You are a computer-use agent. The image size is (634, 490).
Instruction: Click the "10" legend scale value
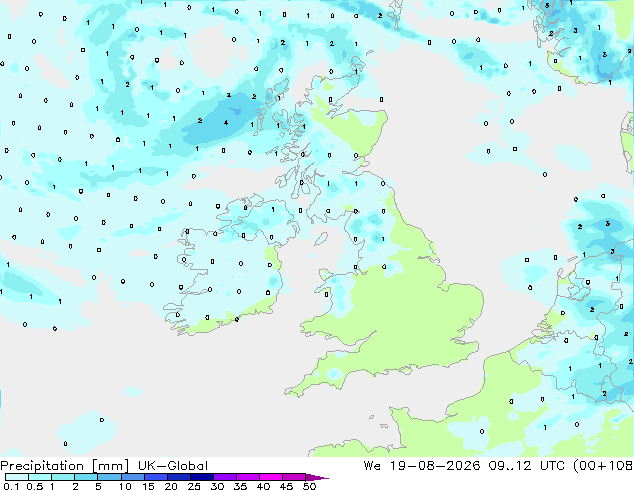(125, 486)
